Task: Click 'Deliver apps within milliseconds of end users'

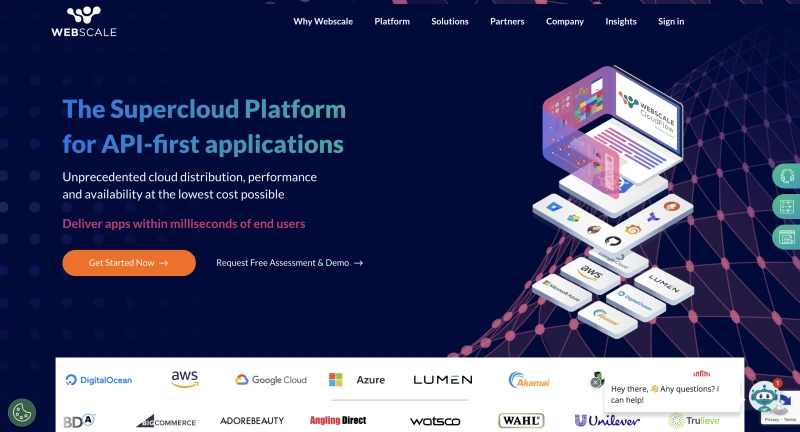Action: click(x=184, y=224)
